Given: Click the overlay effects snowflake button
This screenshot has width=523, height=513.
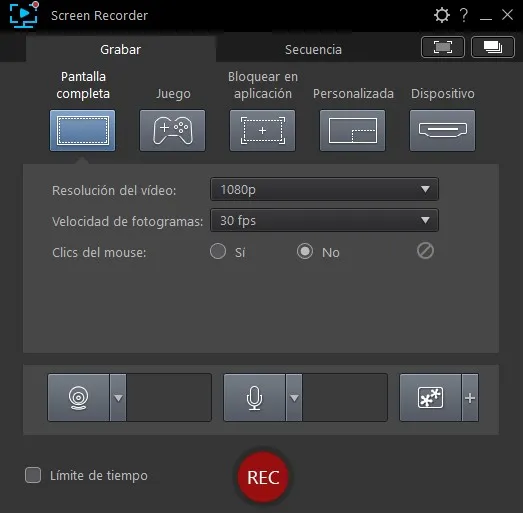Looking at the screenshot, I should [x=431, y=398].
